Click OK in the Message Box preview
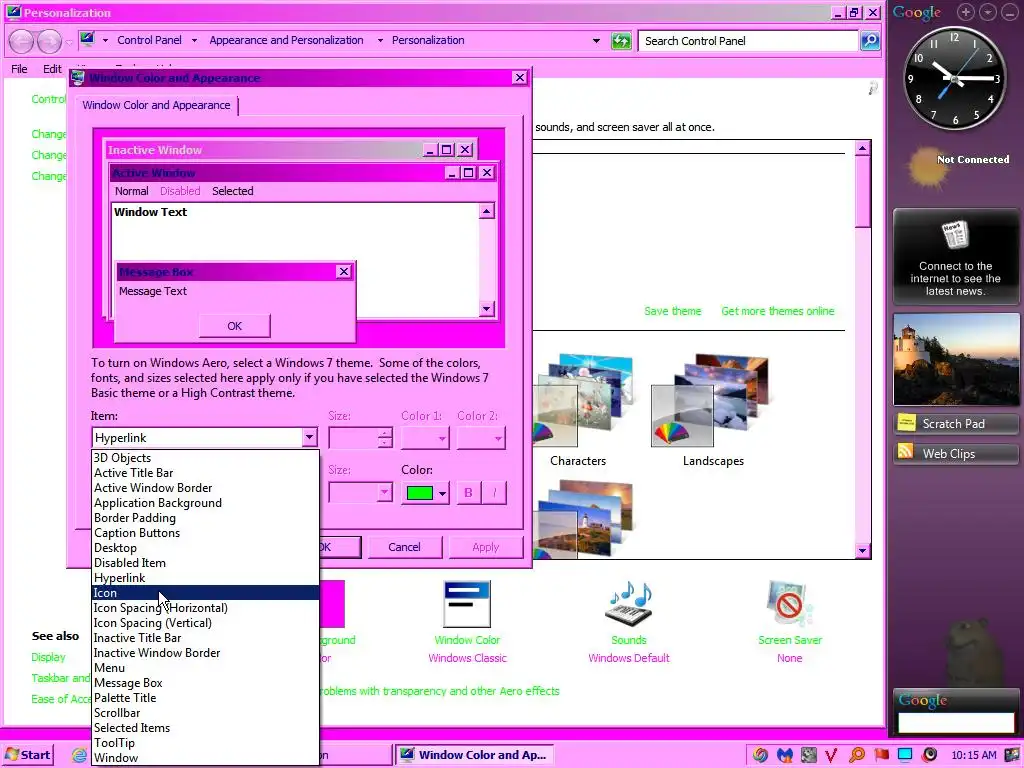Image resolution: width=1024 pixels, height=768 pixels. [x=234, y=326]
